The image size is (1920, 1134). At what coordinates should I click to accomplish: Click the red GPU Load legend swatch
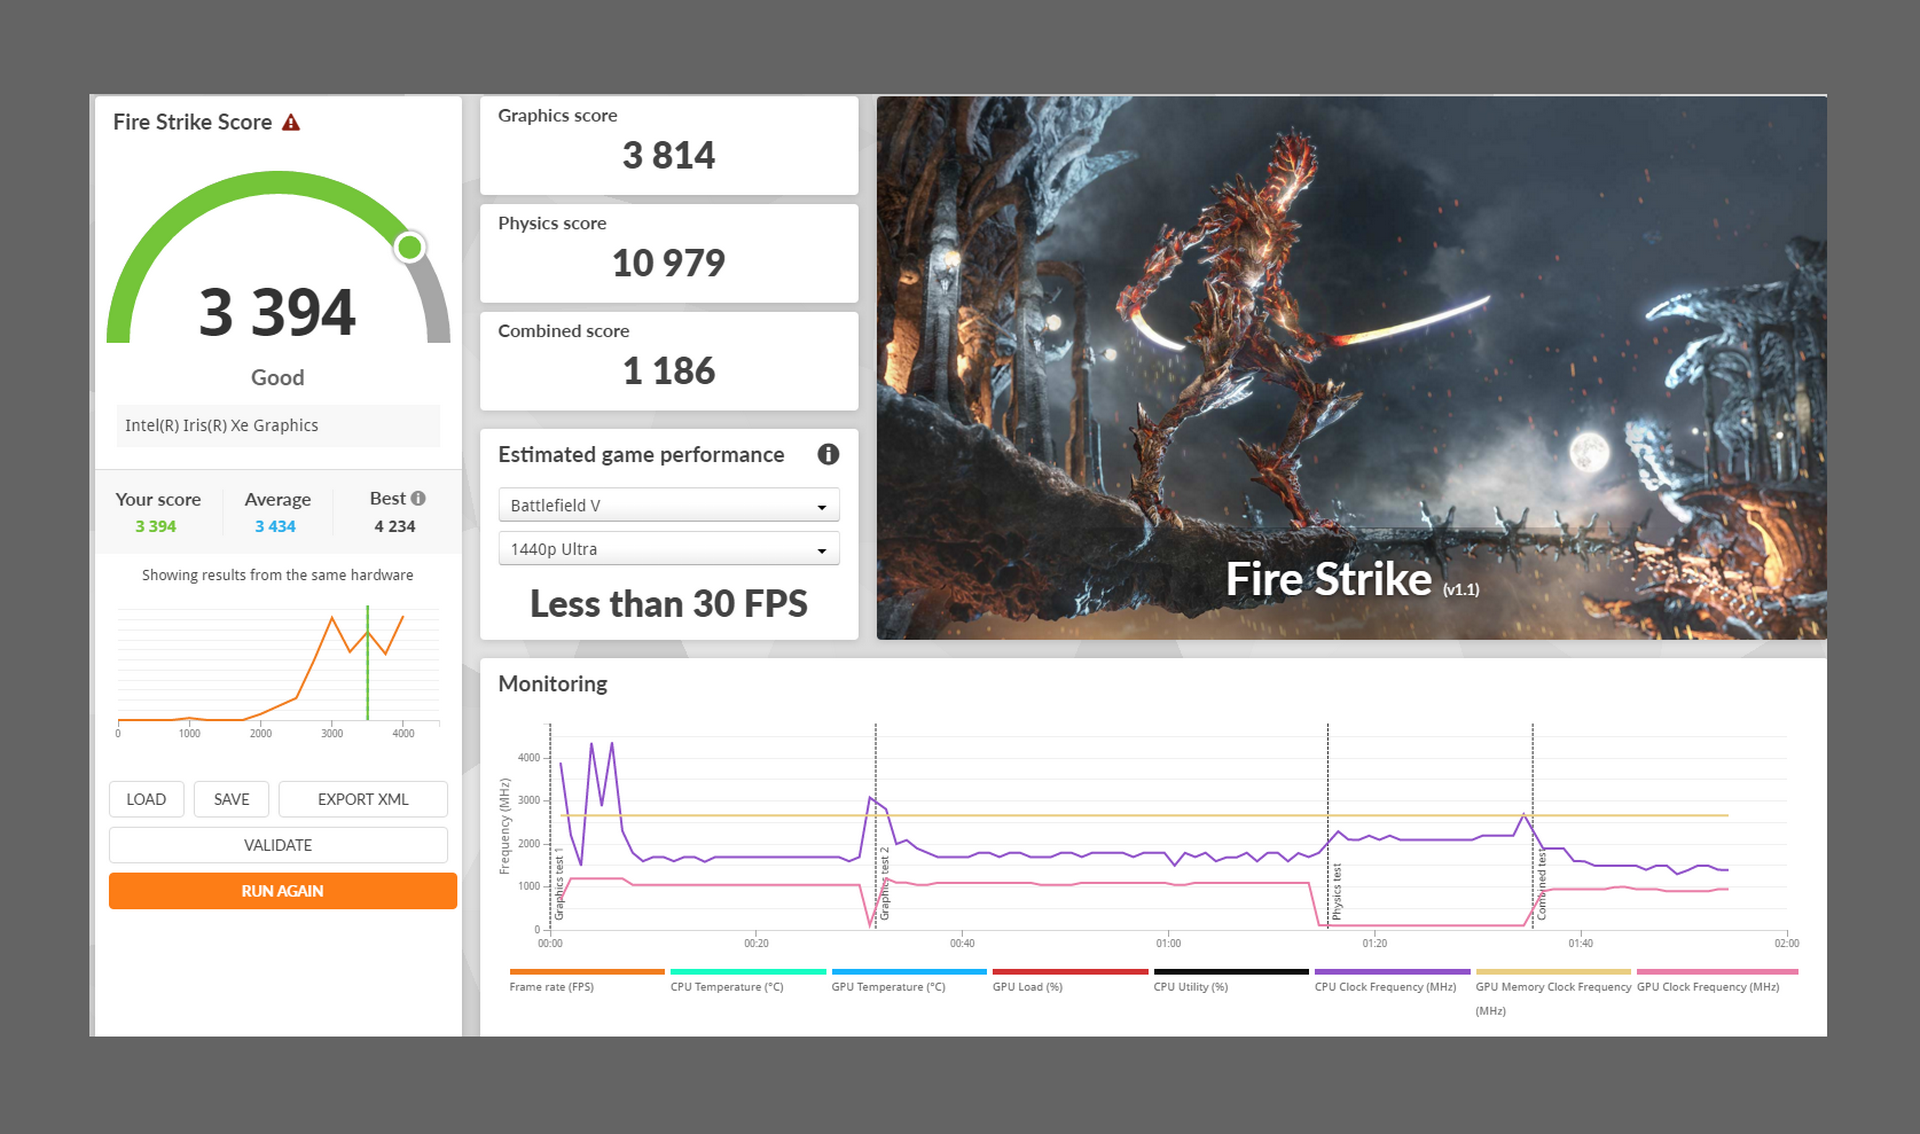coord(1069,971)
